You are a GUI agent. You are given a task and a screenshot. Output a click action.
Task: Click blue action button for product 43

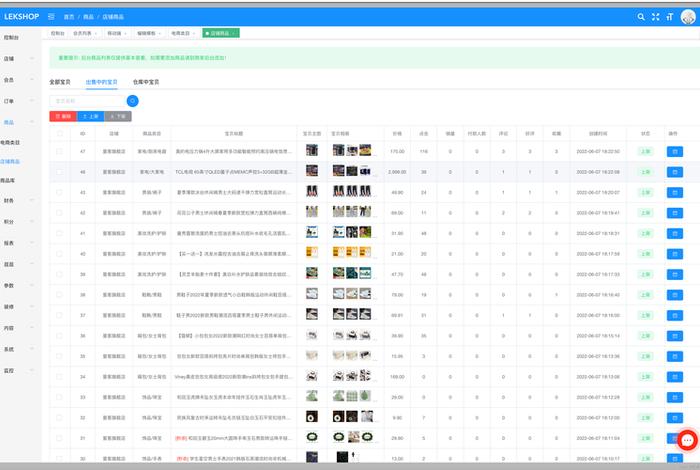[673, 192]
